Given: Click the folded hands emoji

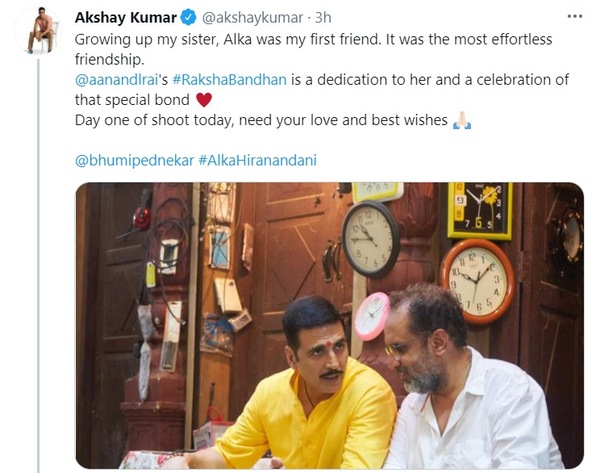Looking at the screenshot, I should point(462,121).
